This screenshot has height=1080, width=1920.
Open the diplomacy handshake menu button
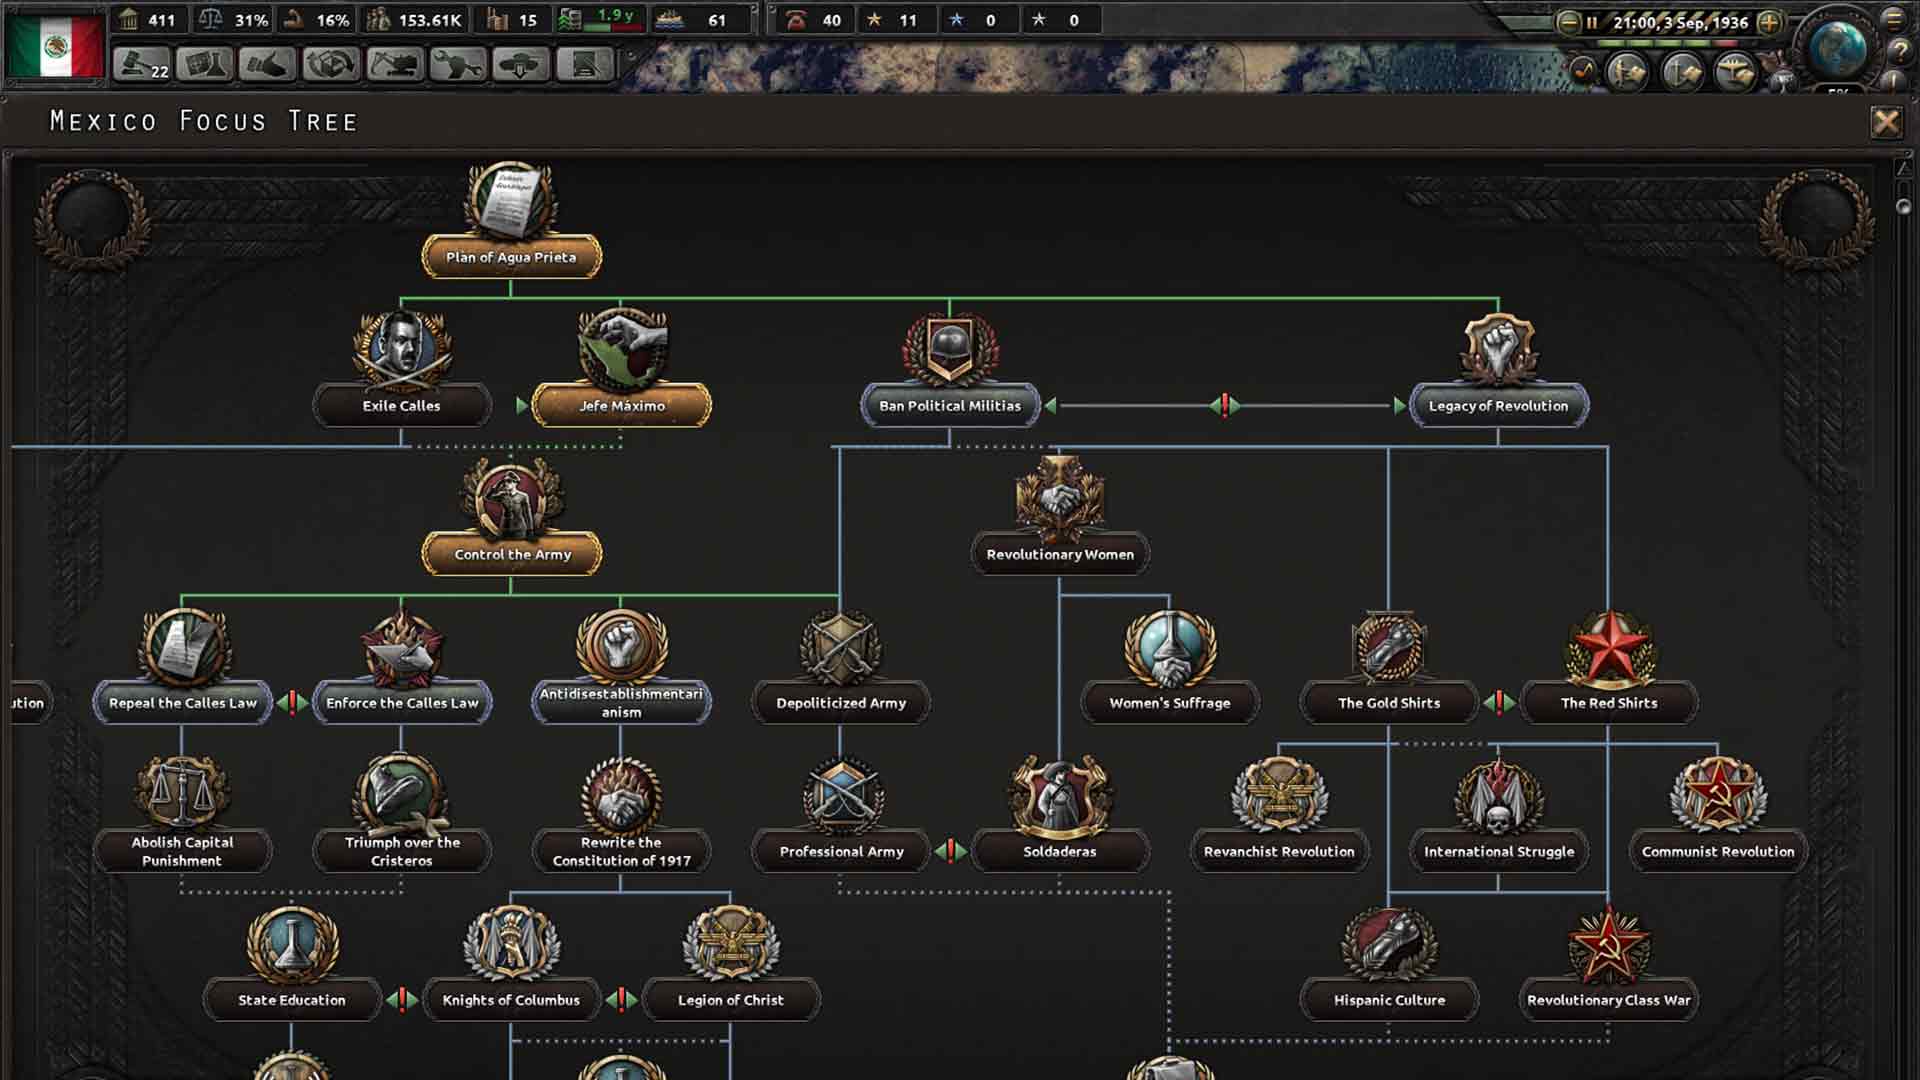click(x=268, y=64)
